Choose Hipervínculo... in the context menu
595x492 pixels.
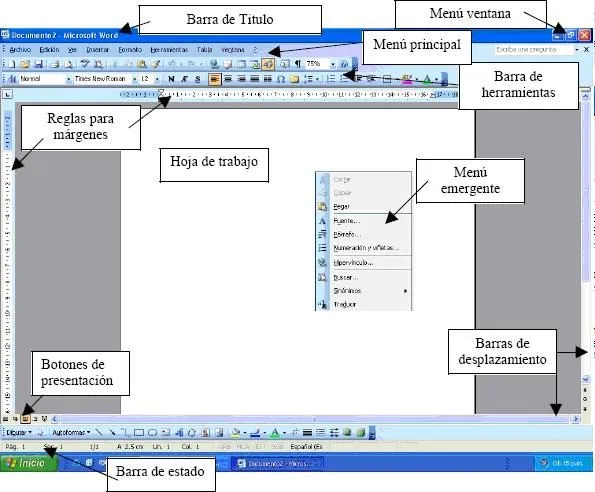click(364, 263)
